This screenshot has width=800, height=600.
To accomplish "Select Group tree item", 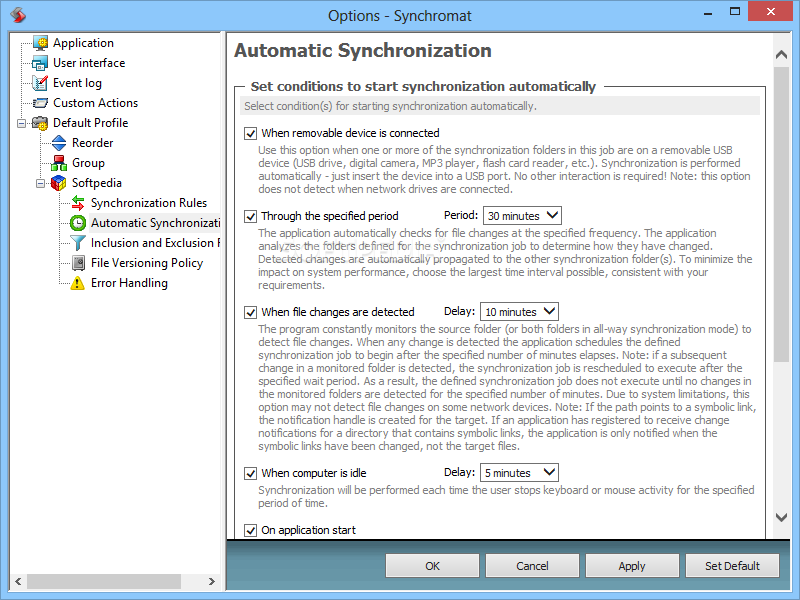I will pyautogui.click(x=88, y=163).
